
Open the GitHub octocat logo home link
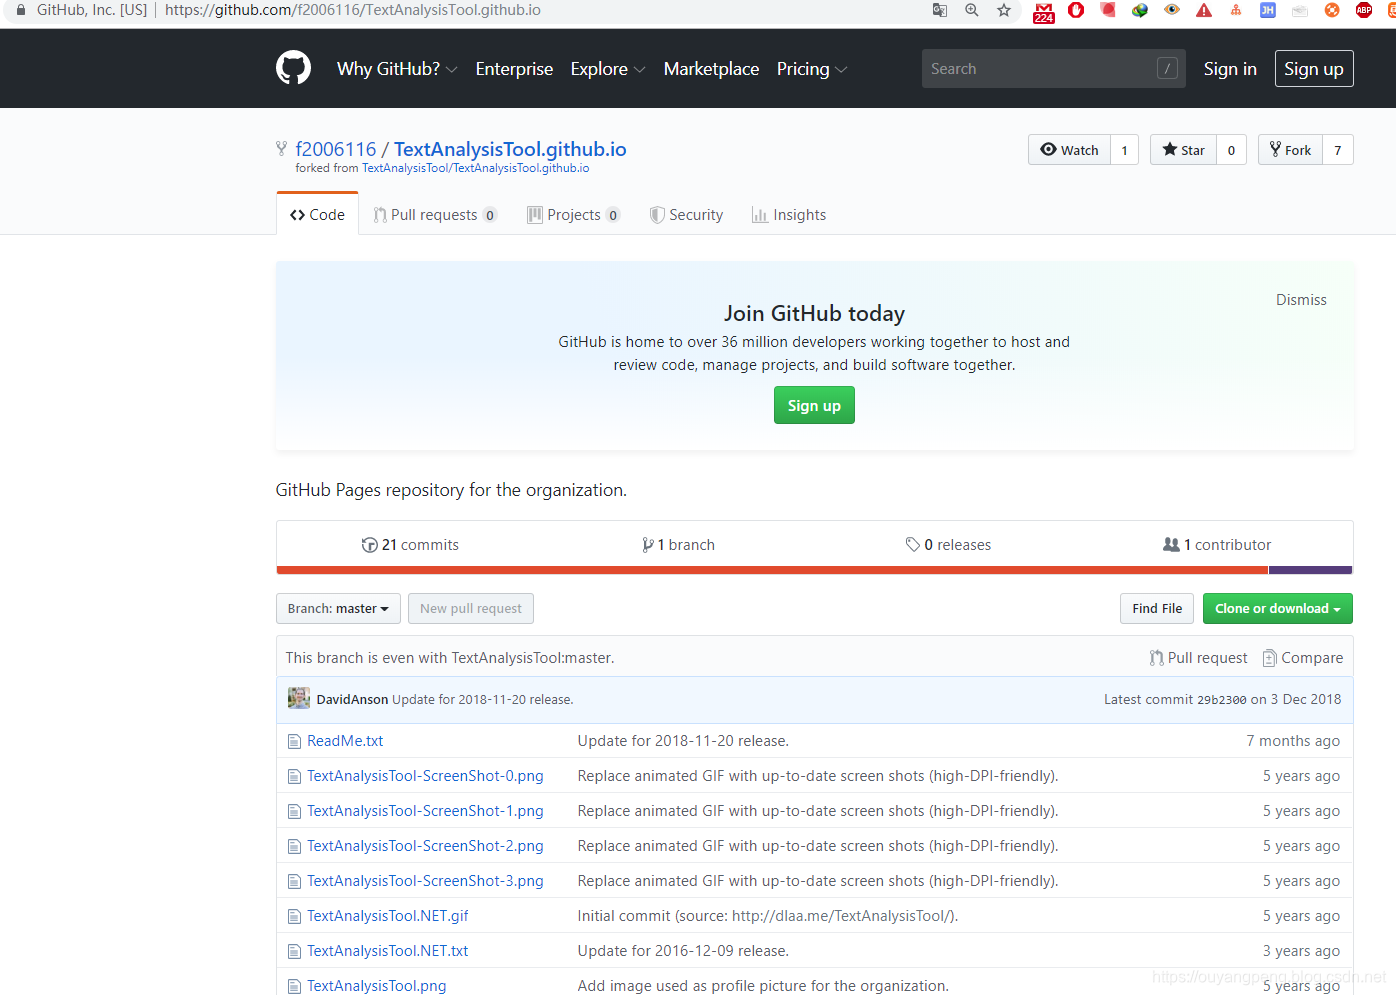click(293, 68)
